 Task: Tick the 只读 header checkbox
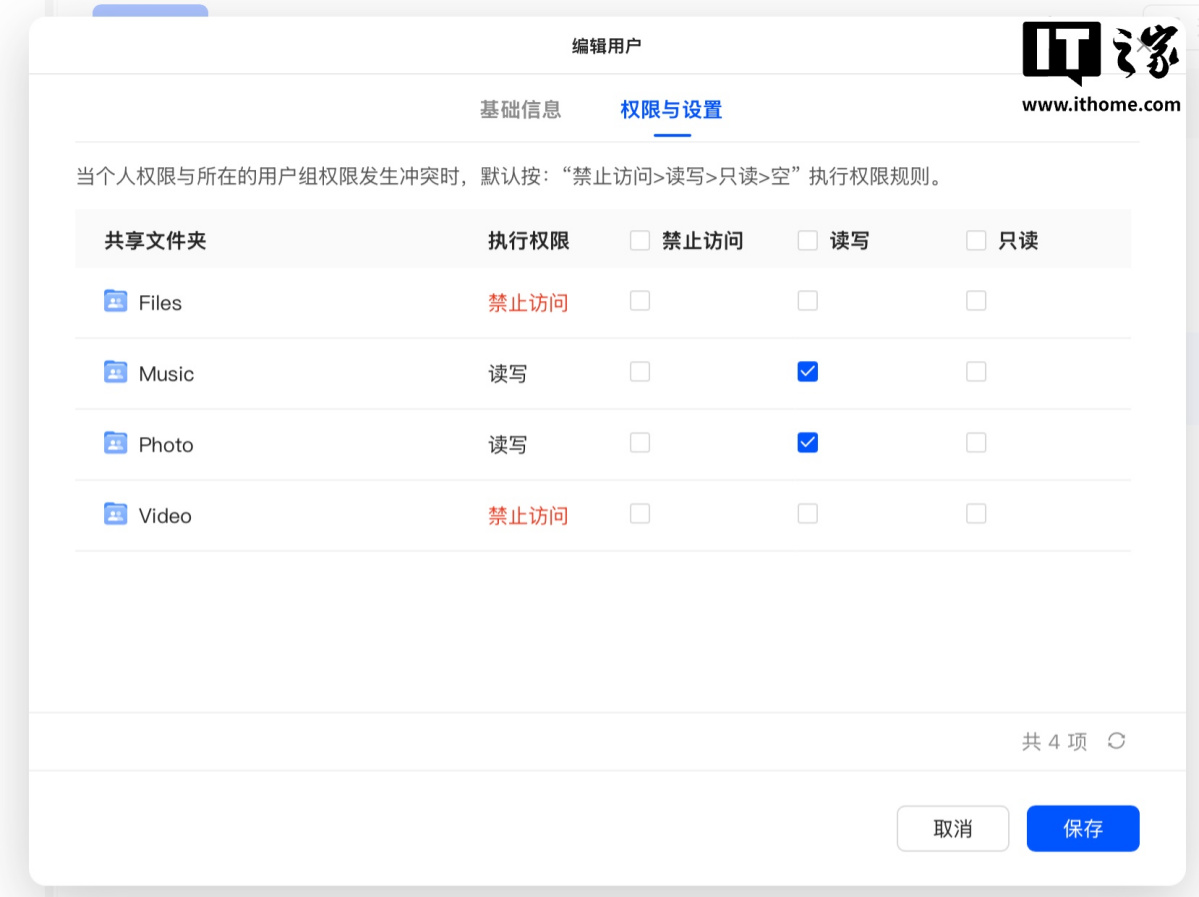(976, 240)
